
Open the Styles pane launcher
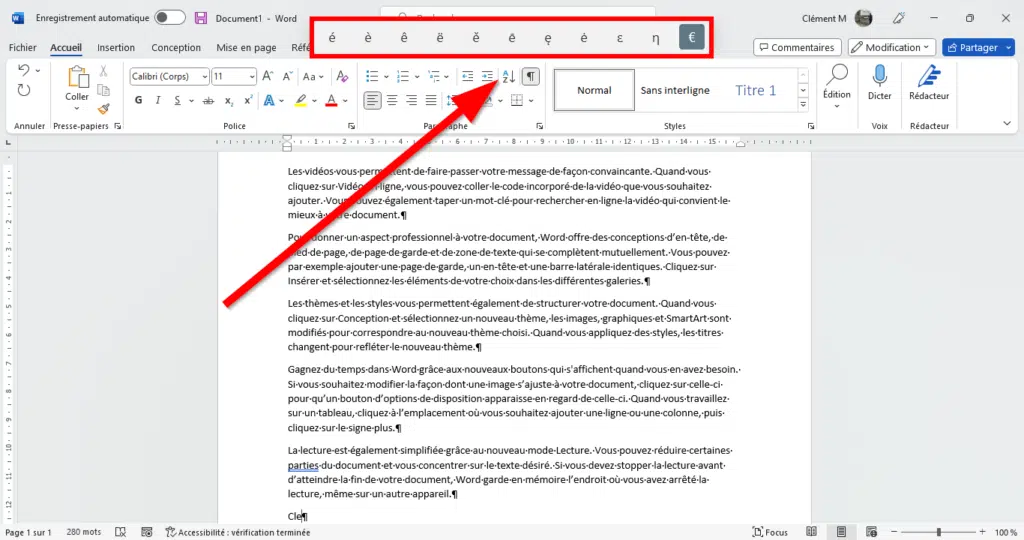[x=810, y=126]
